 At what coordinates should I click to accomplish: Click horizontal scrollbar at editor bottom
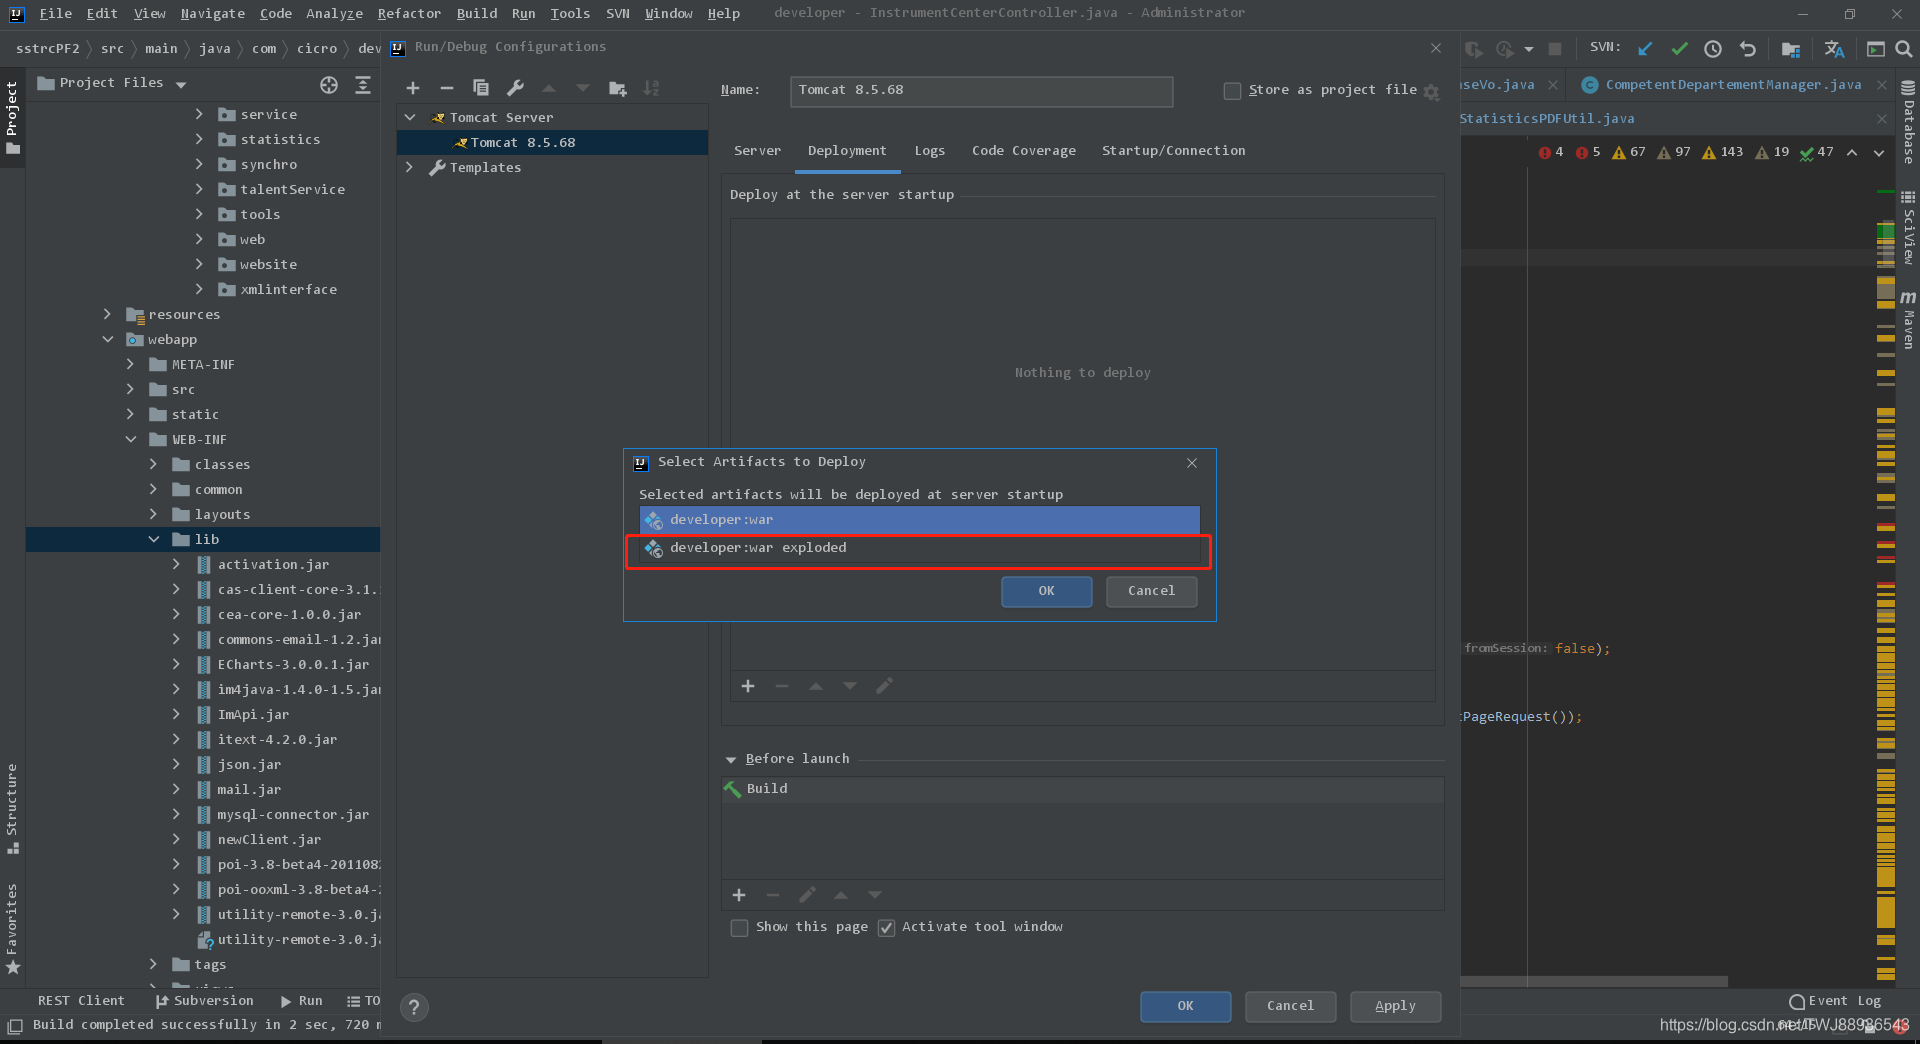pos(1594,982)
